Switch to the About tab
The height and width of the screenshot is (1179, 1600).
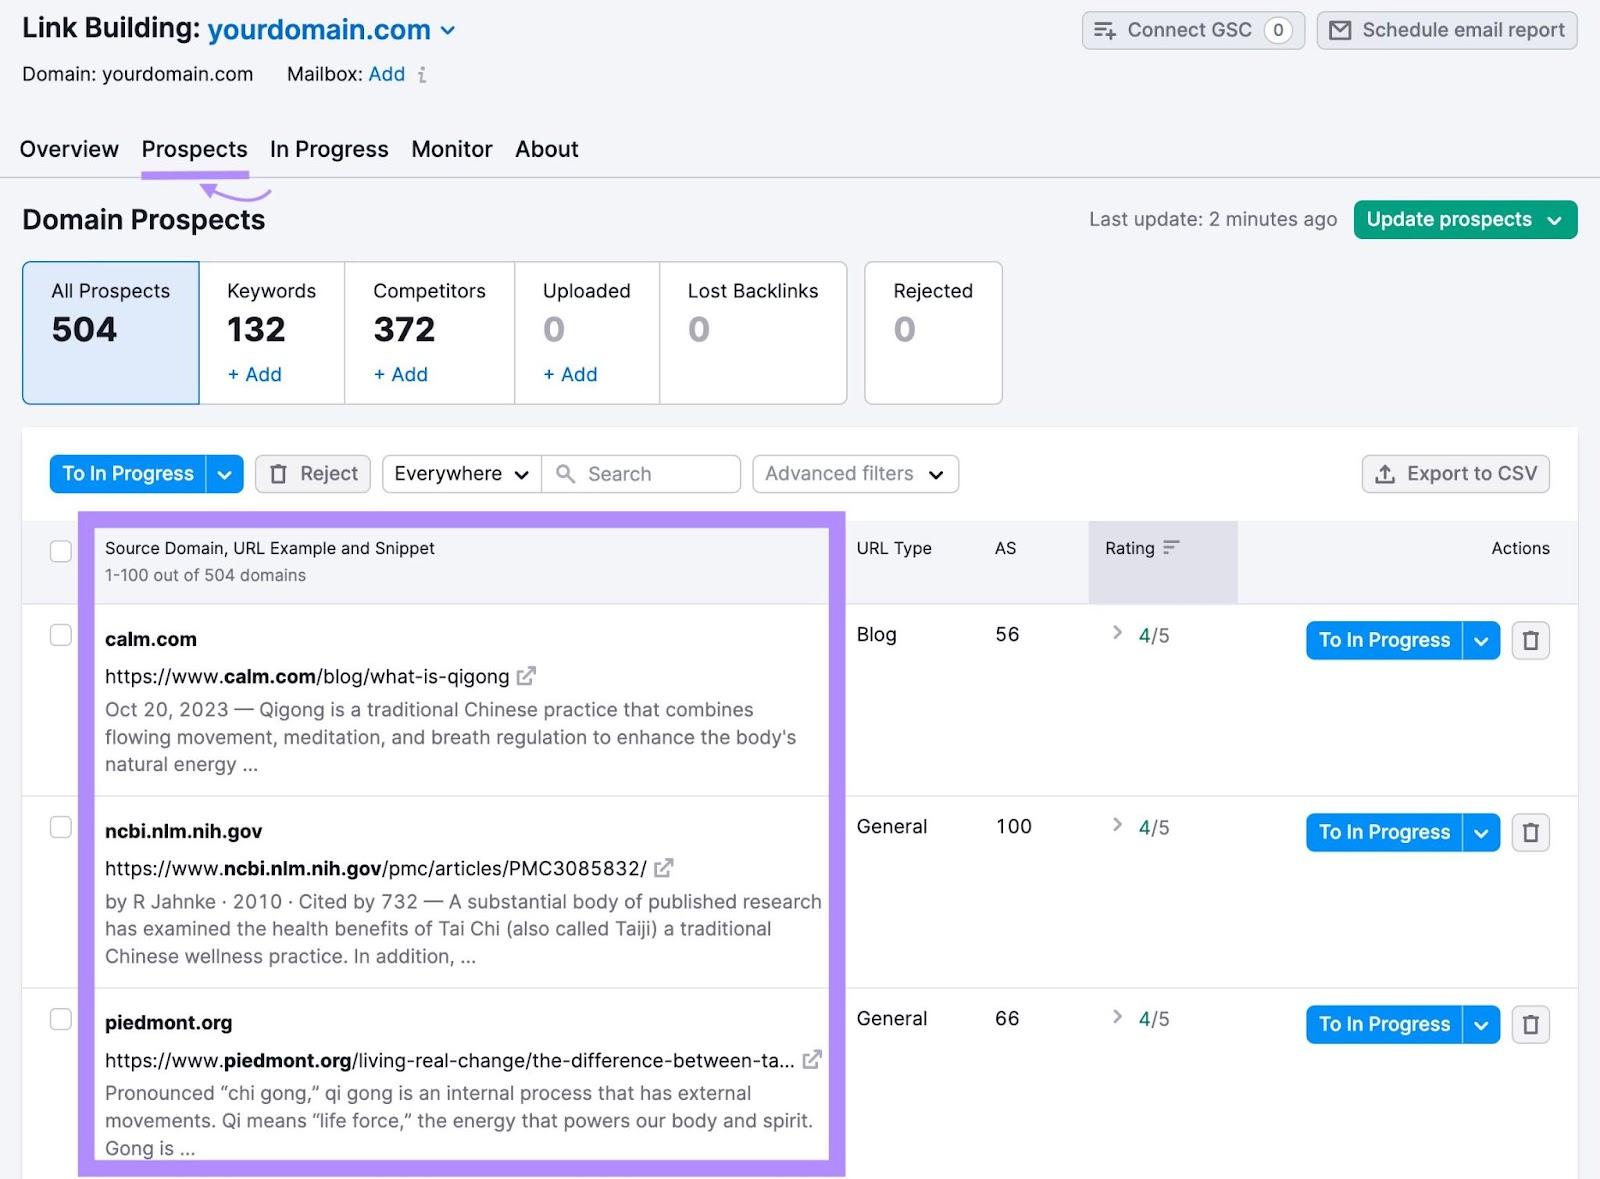point(547,149)
